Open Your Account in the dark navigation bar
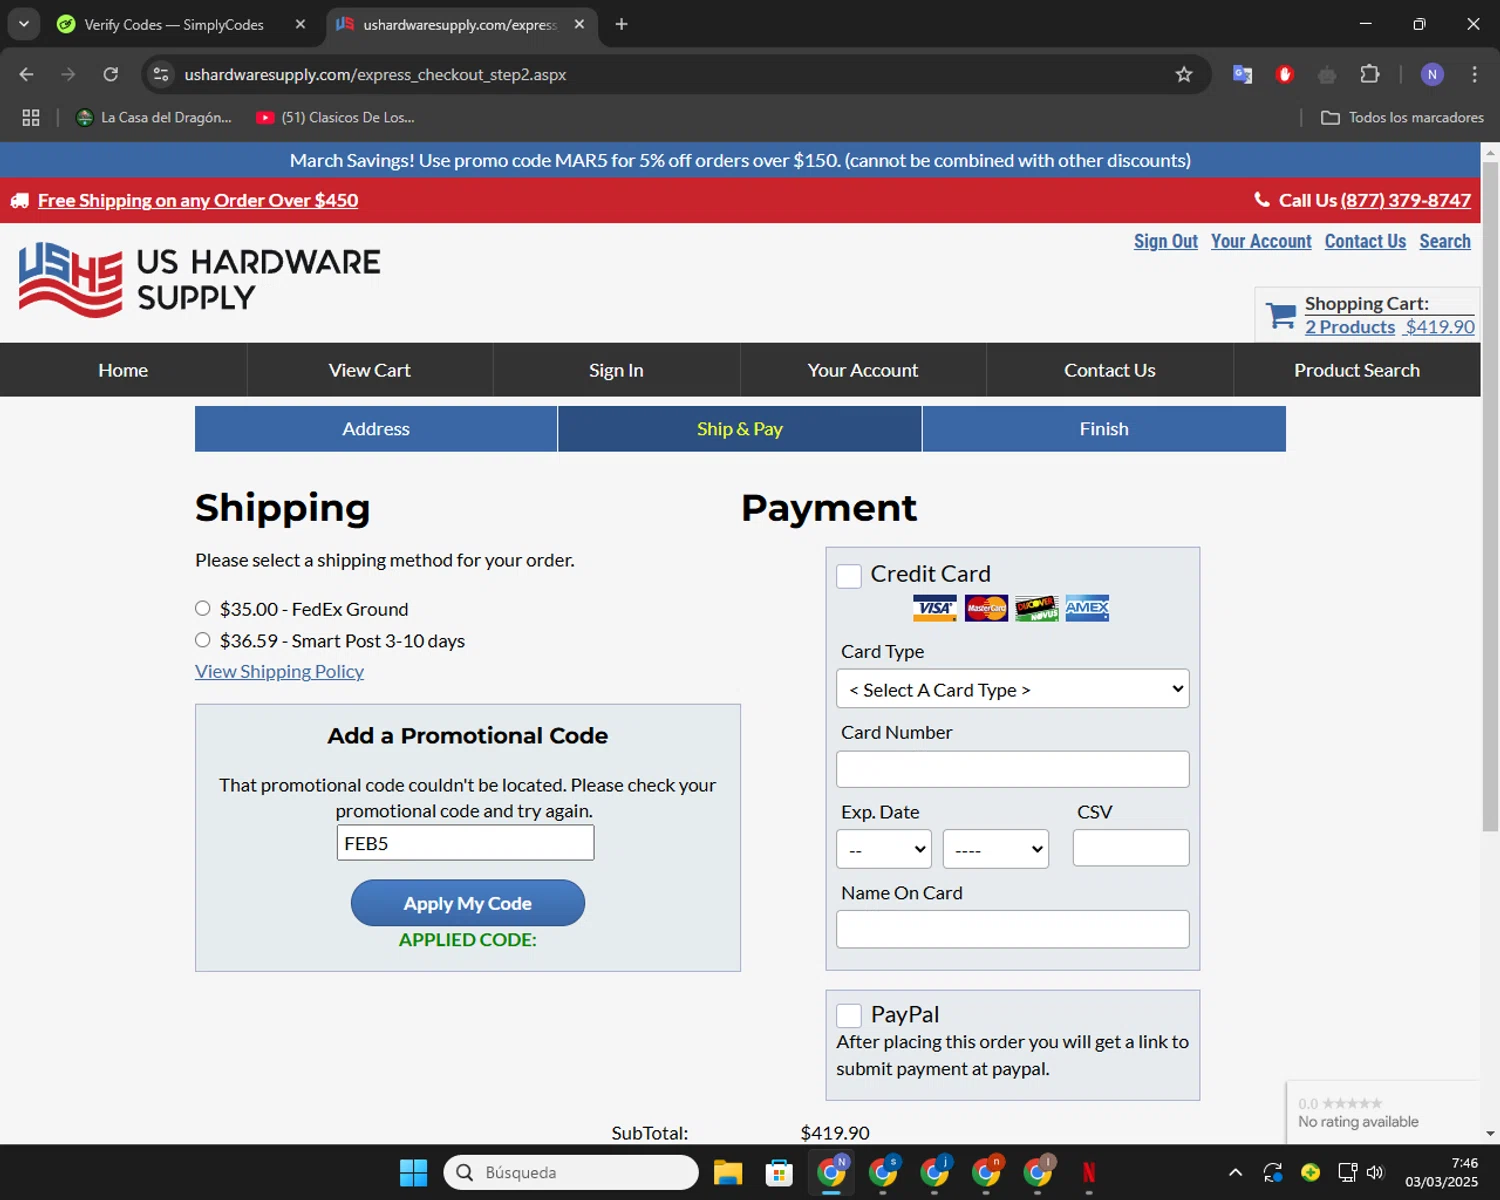 (863, 370)
